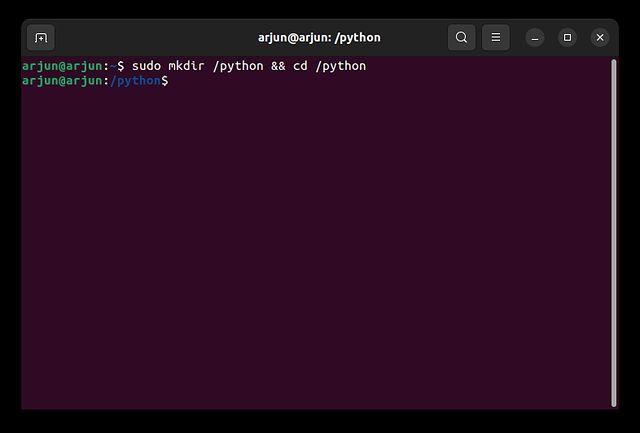
Task: Click the vertical scrollbar of the terminal
Action: click(614, 232)
